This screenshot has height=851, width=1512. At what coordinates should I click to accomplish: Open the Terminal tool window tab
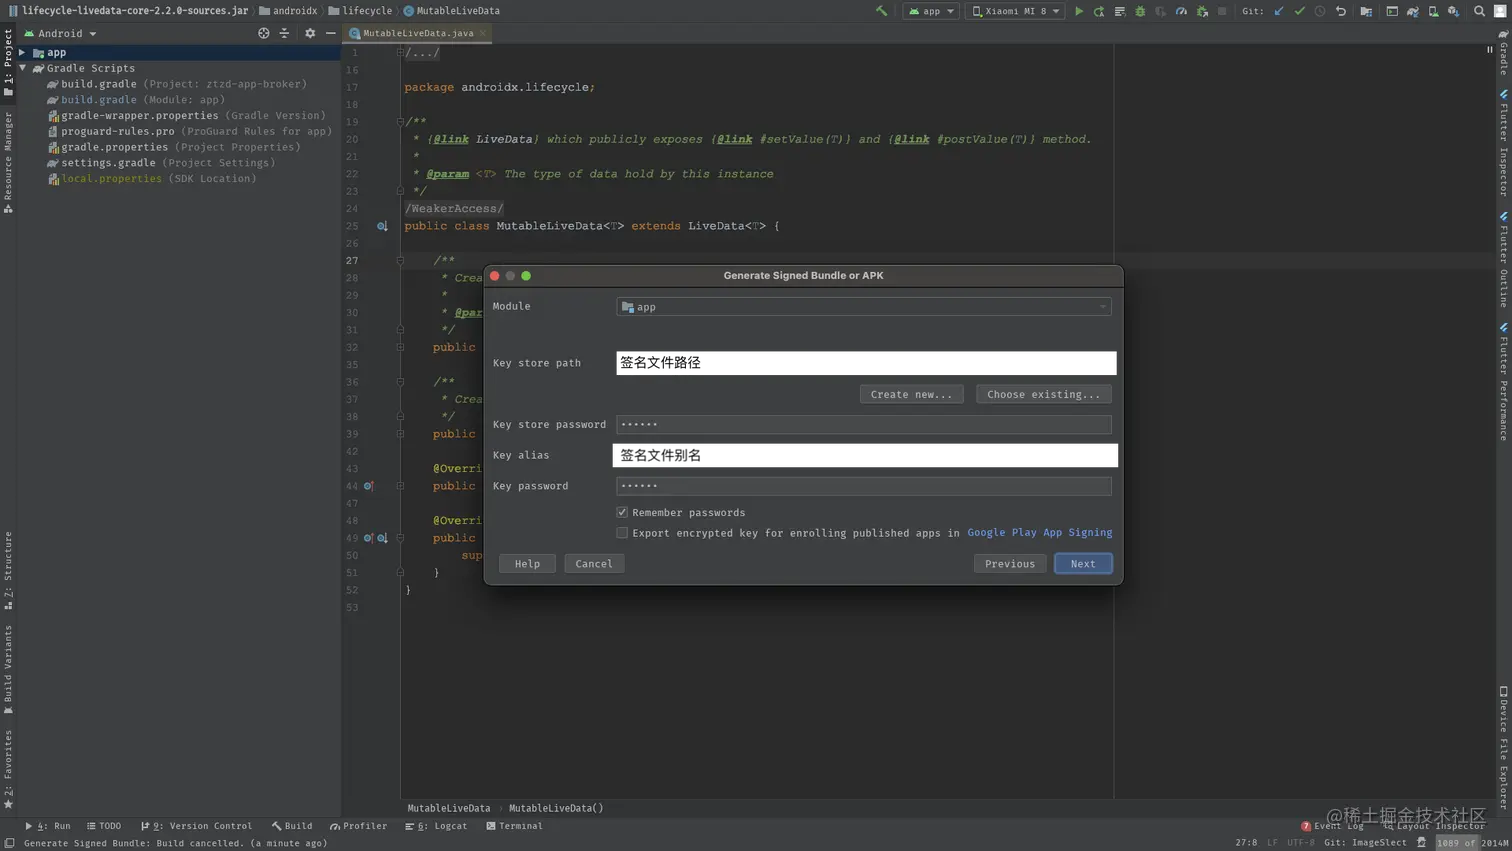click(x=514, y=826)
